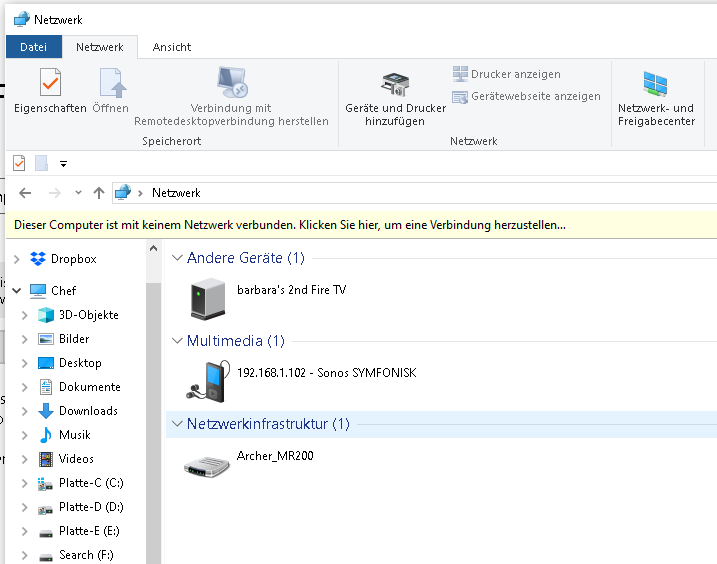Open the Bilder folder
Image resolution: width=717 pixels, height=564 pixels.
coord(64,339)
